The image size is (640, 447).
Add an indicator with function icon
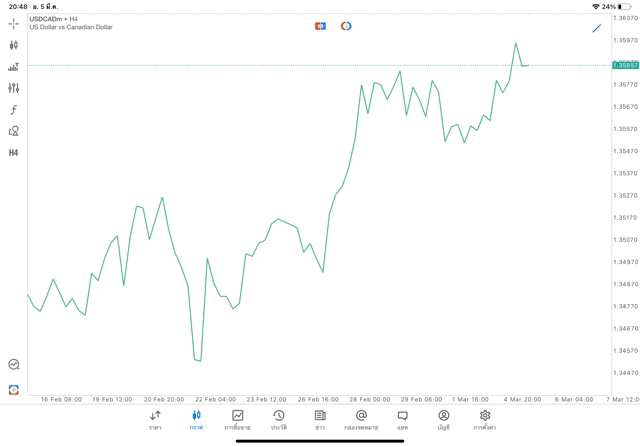point(13,110)
